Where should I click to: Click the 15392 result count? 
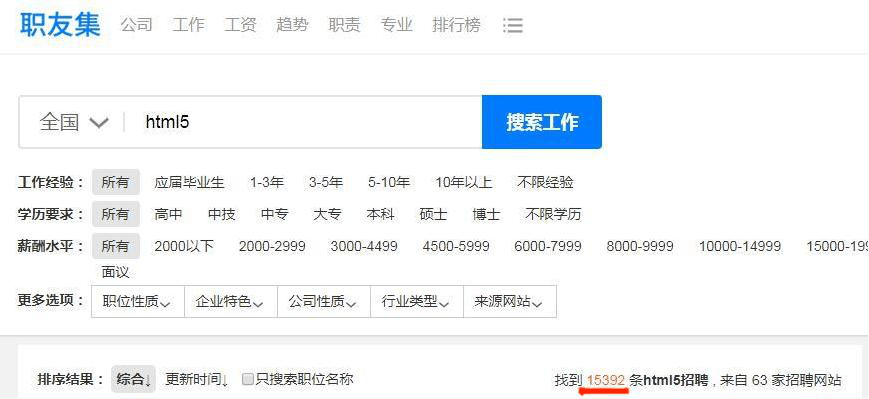point(606,380)
